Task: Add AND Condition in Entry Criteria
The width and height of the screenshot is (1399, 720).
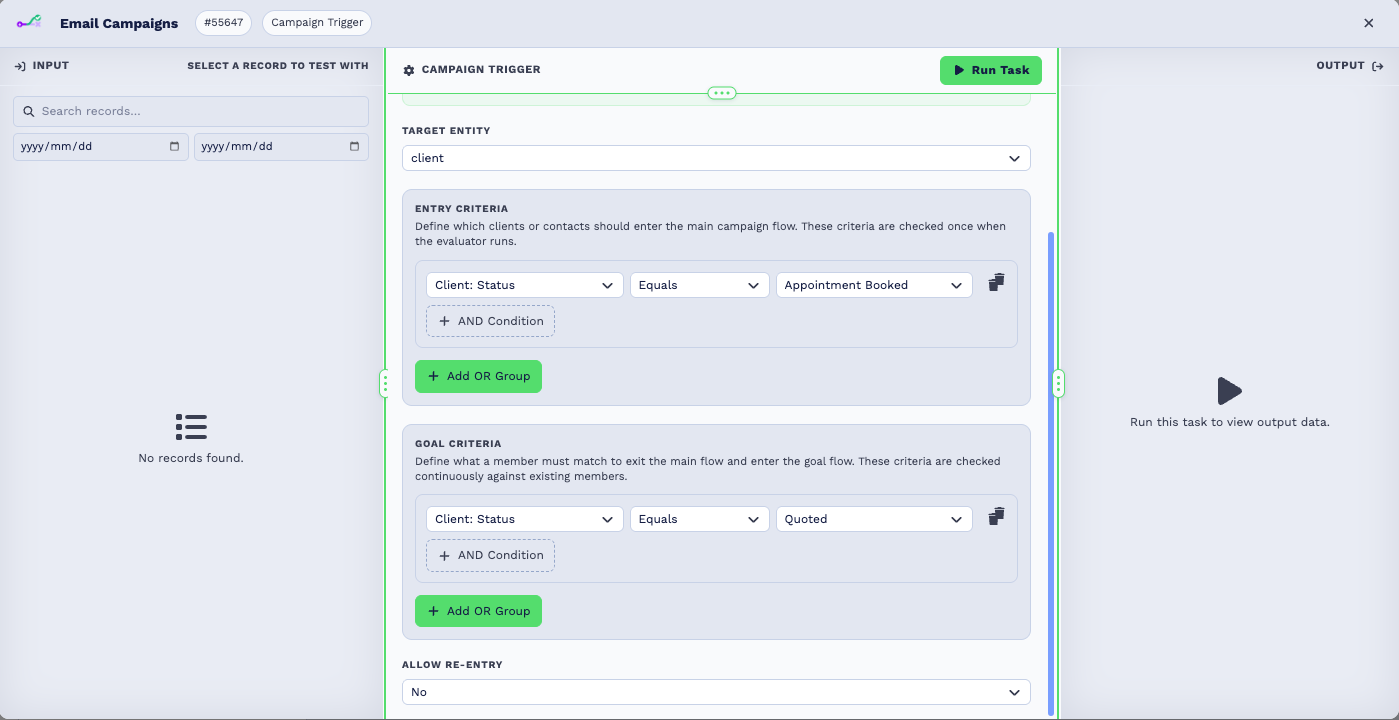Action: (490, 321)
